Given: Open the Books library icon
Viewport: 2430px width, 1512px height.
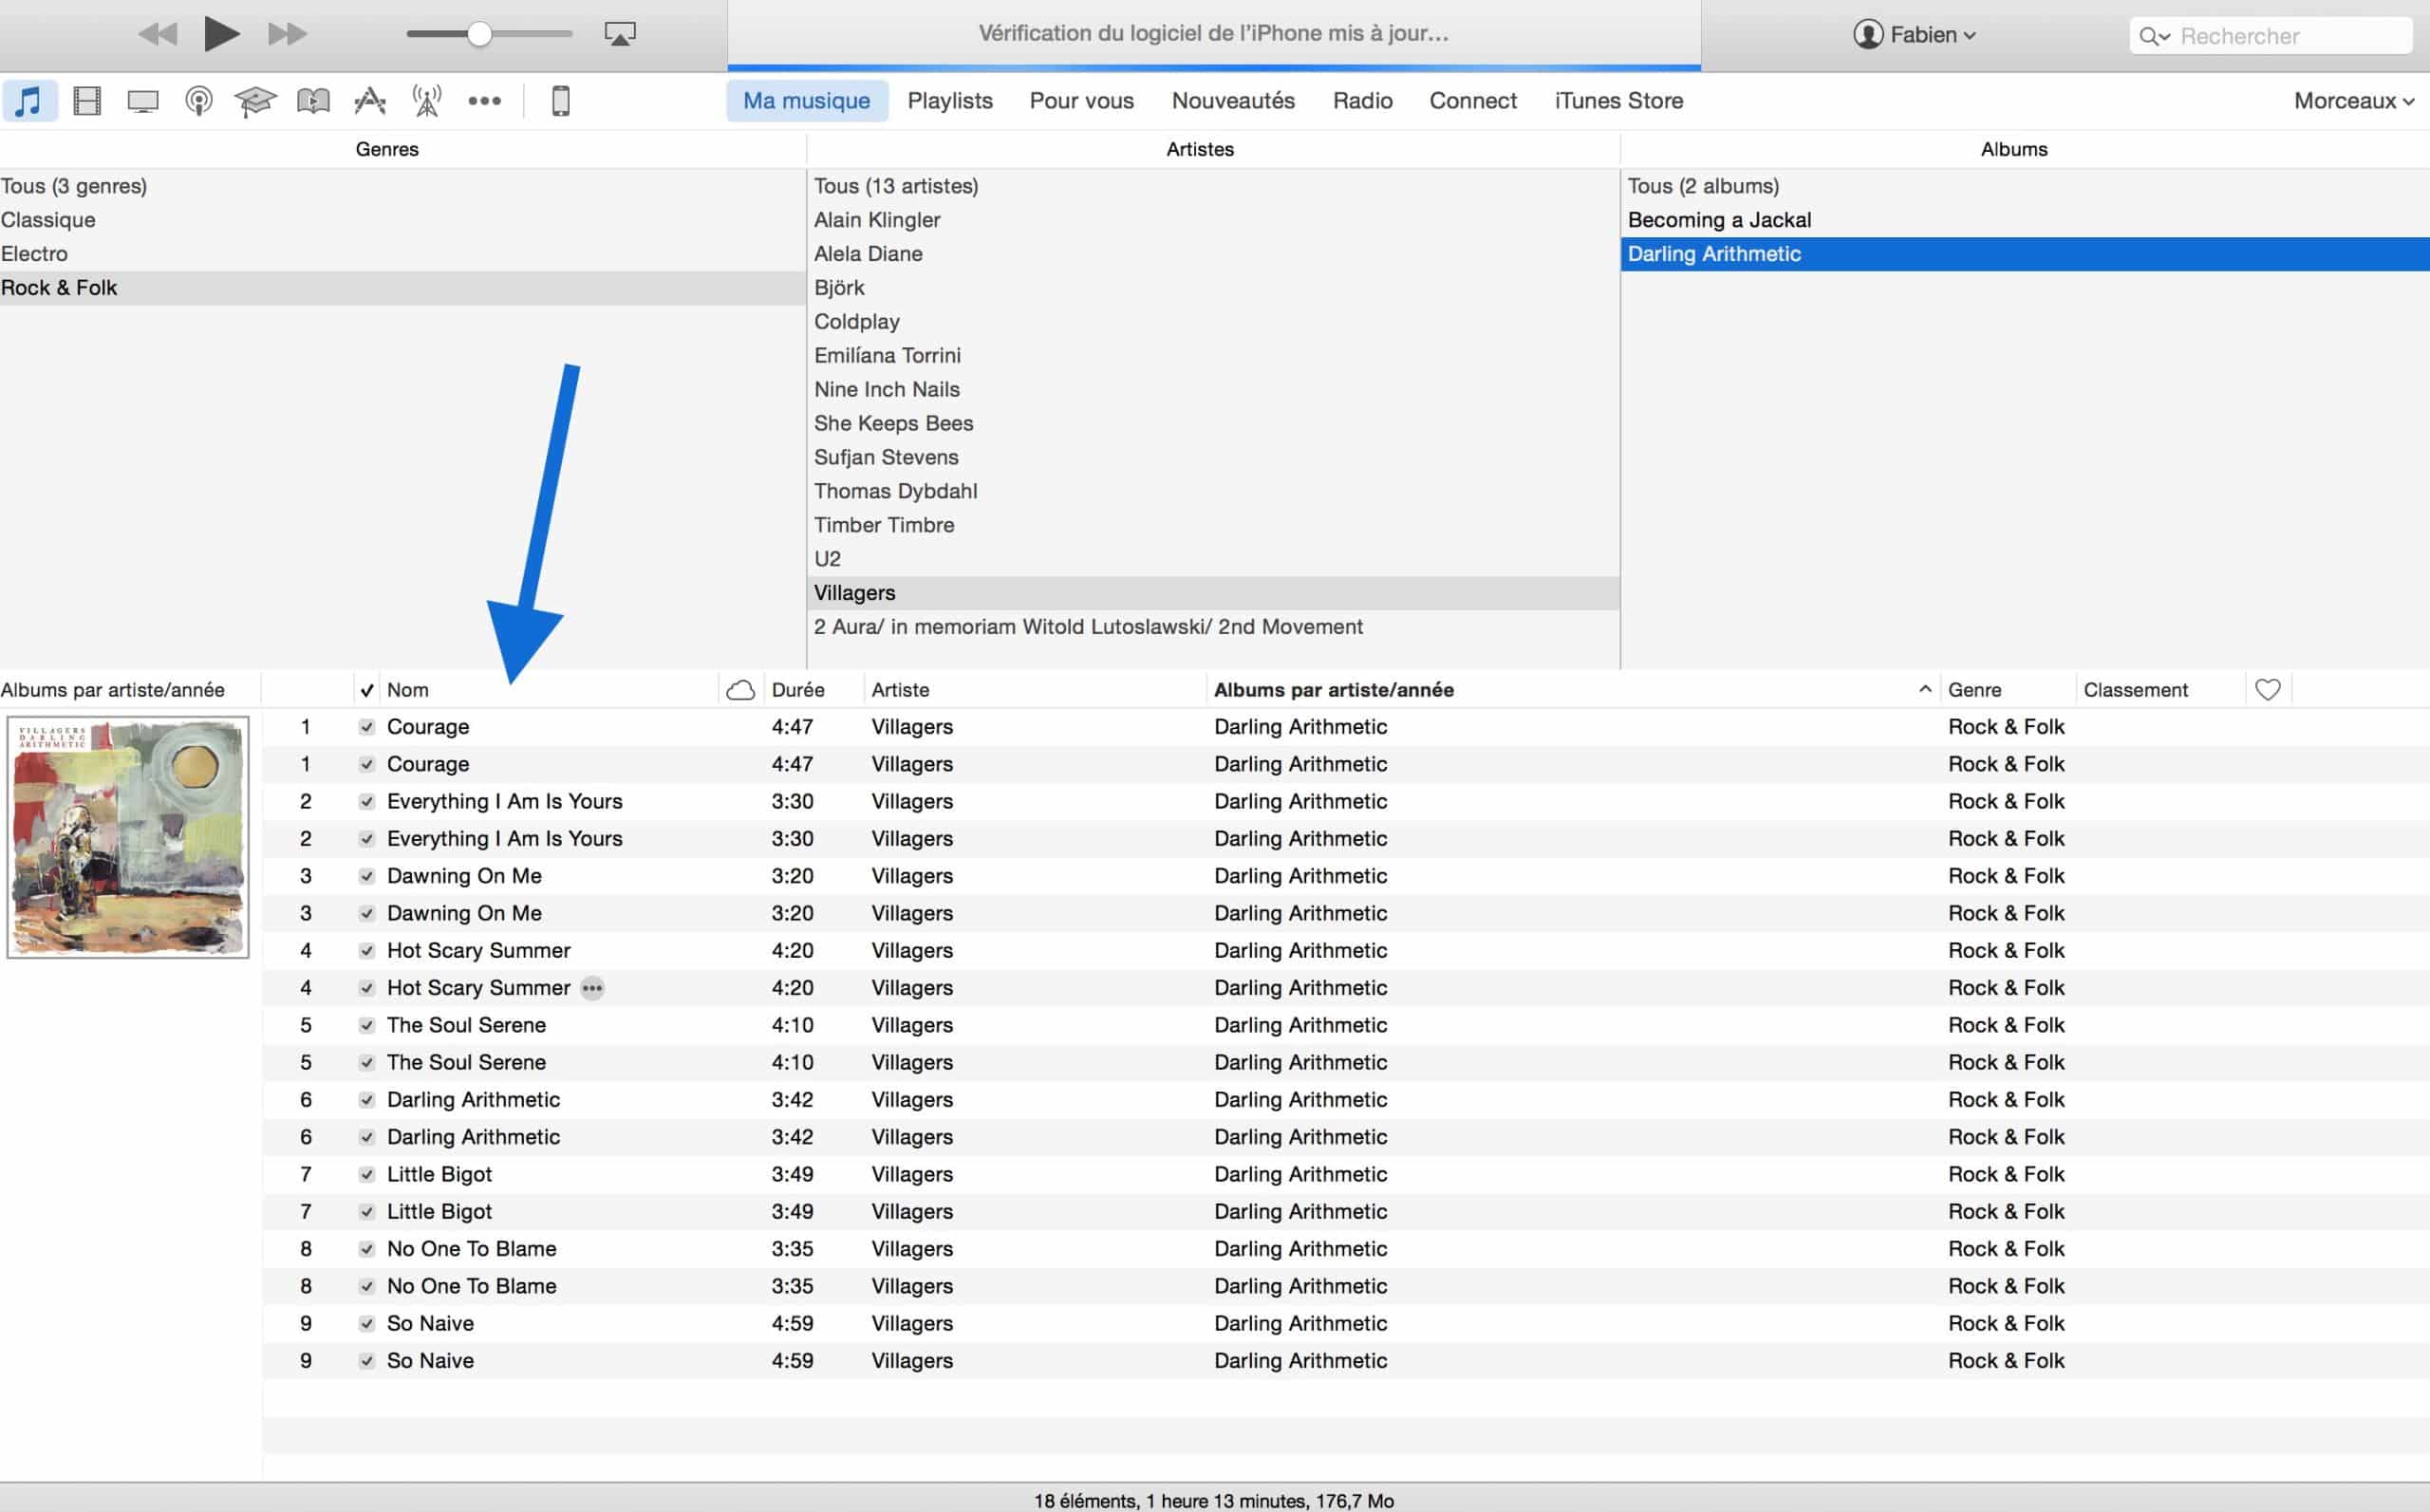Looking at the screenshot, I should pos(313,101).
